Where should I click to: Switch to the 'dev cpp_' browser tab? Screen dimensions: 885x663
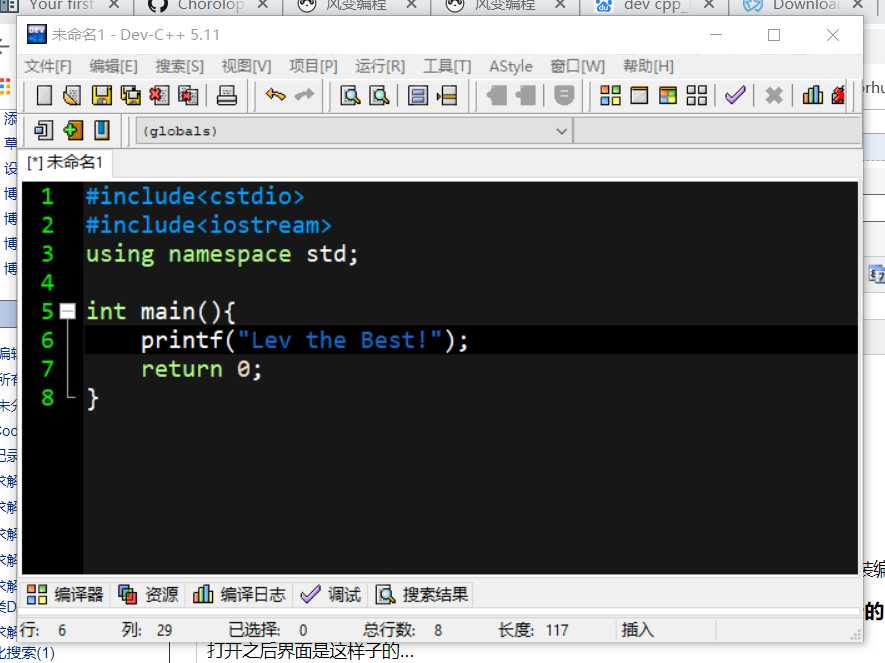652,5
